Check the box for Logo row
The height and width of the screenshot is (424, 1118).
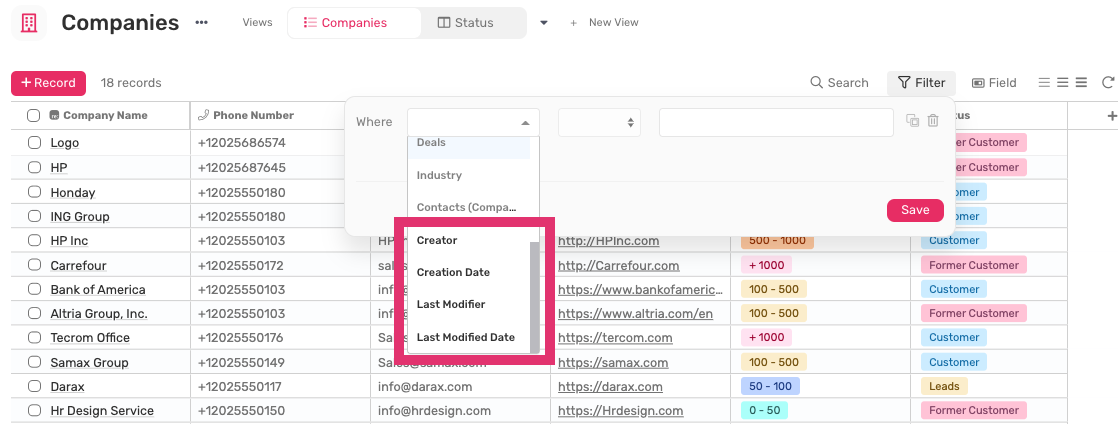pyautogui.click(x=34, y=143)
